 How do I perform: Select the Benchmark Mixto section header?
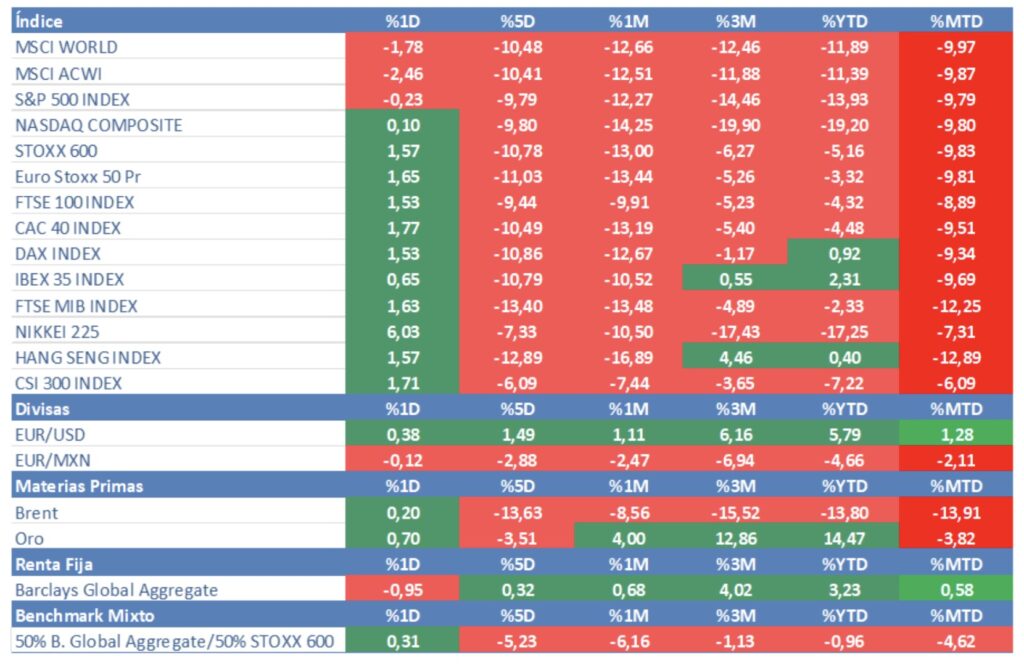click(82, 616)
